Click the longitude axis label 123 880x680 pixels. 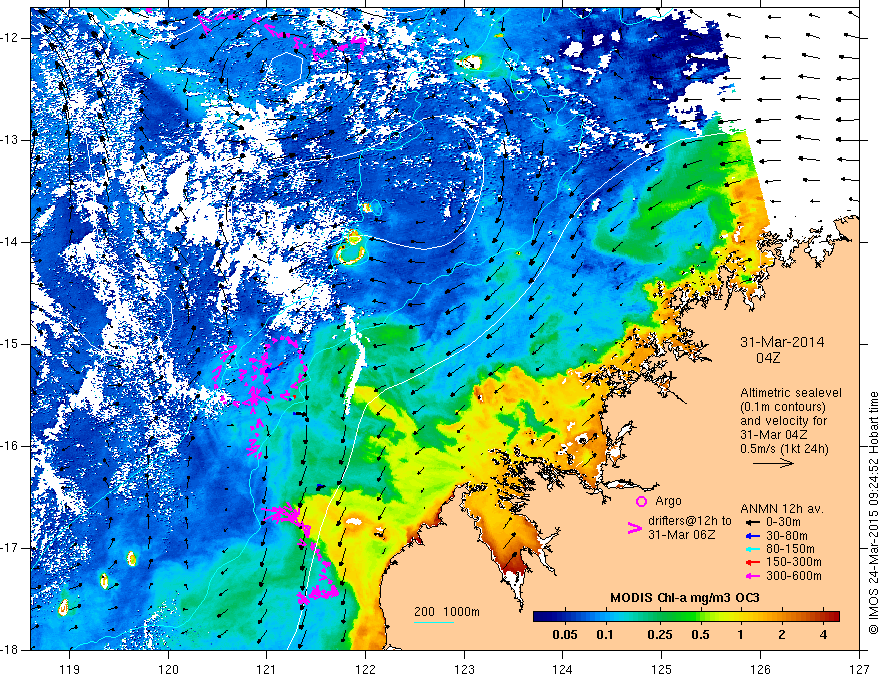click(x=464, y=669)
